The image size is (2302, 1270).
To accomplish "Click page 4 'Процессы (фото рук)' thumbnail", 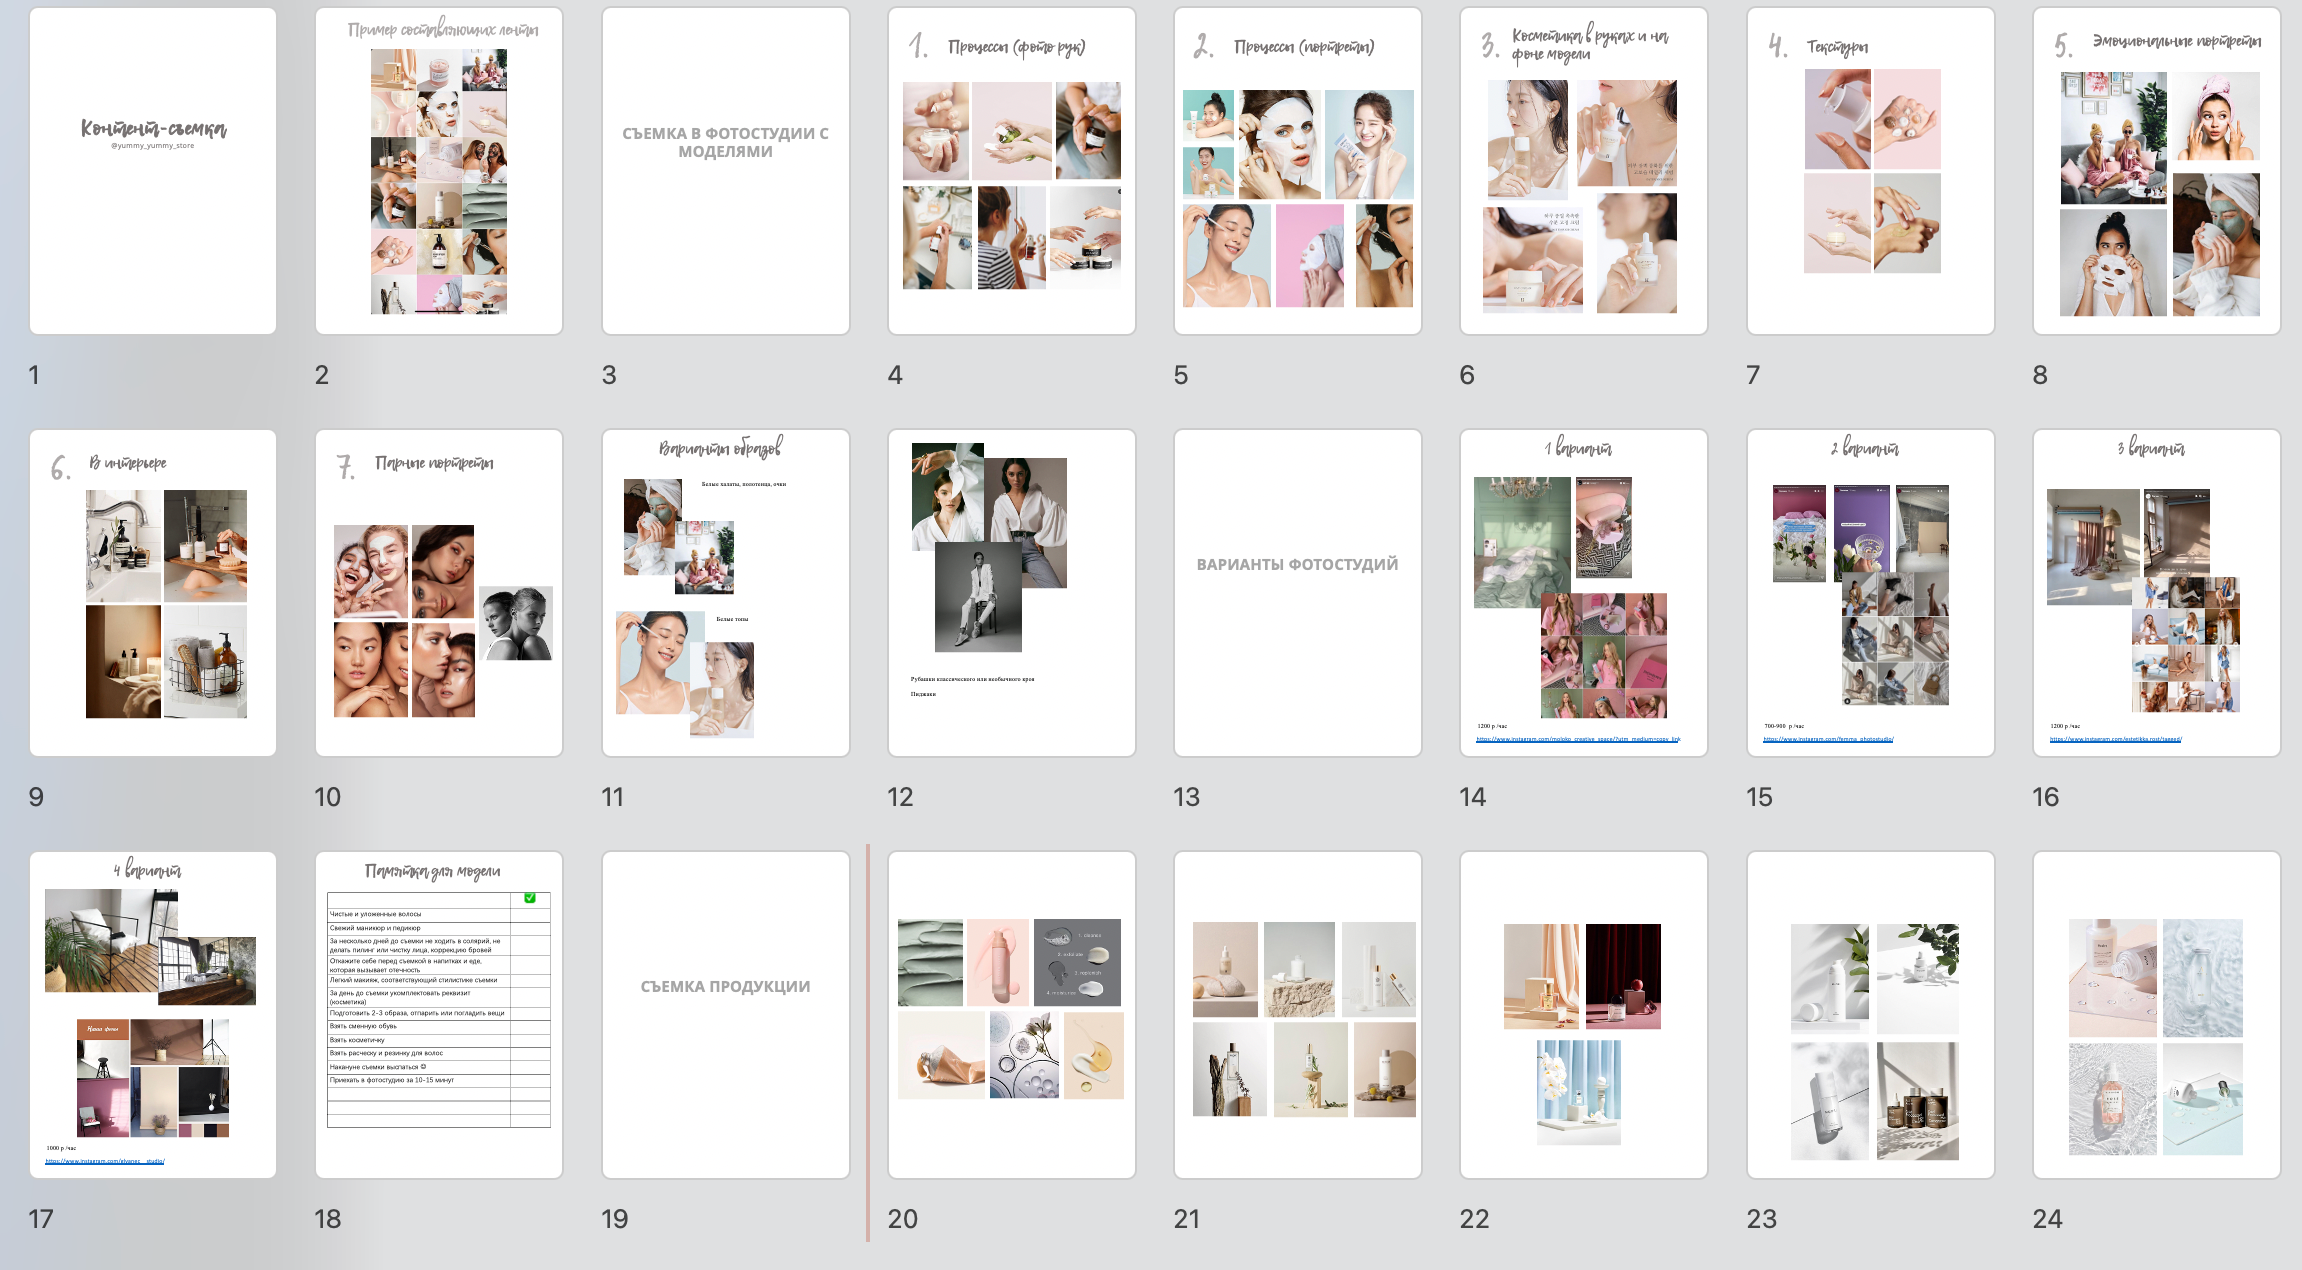I will 1011,171.
